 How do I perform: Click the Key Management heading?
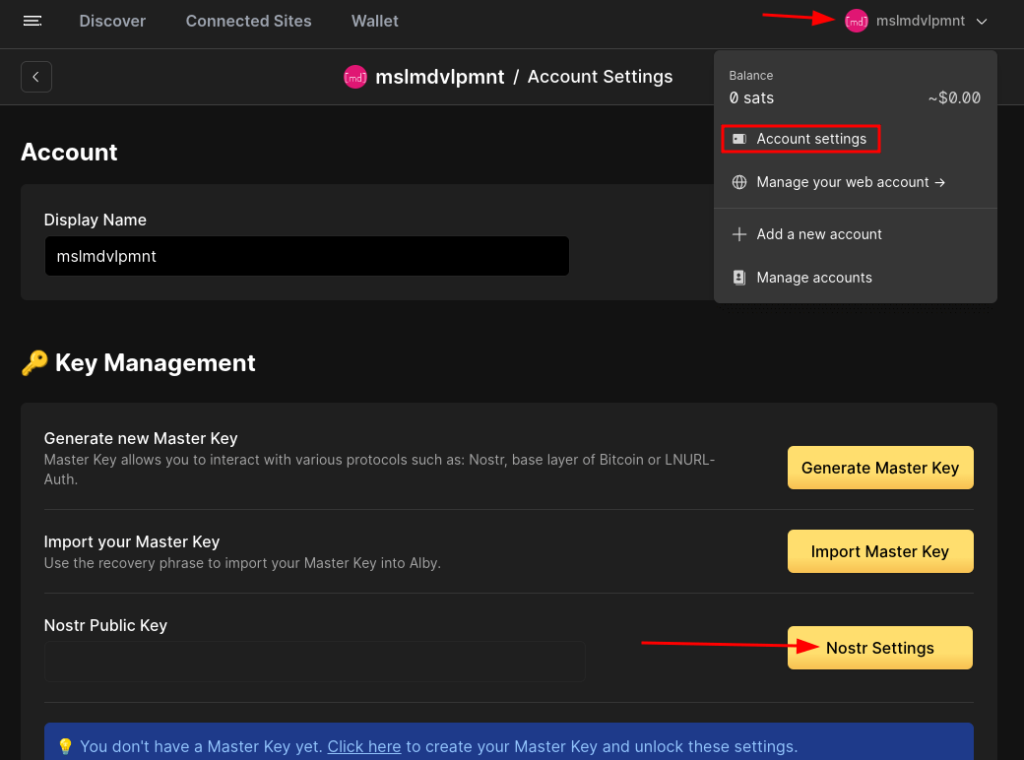(x=155, y=363)
